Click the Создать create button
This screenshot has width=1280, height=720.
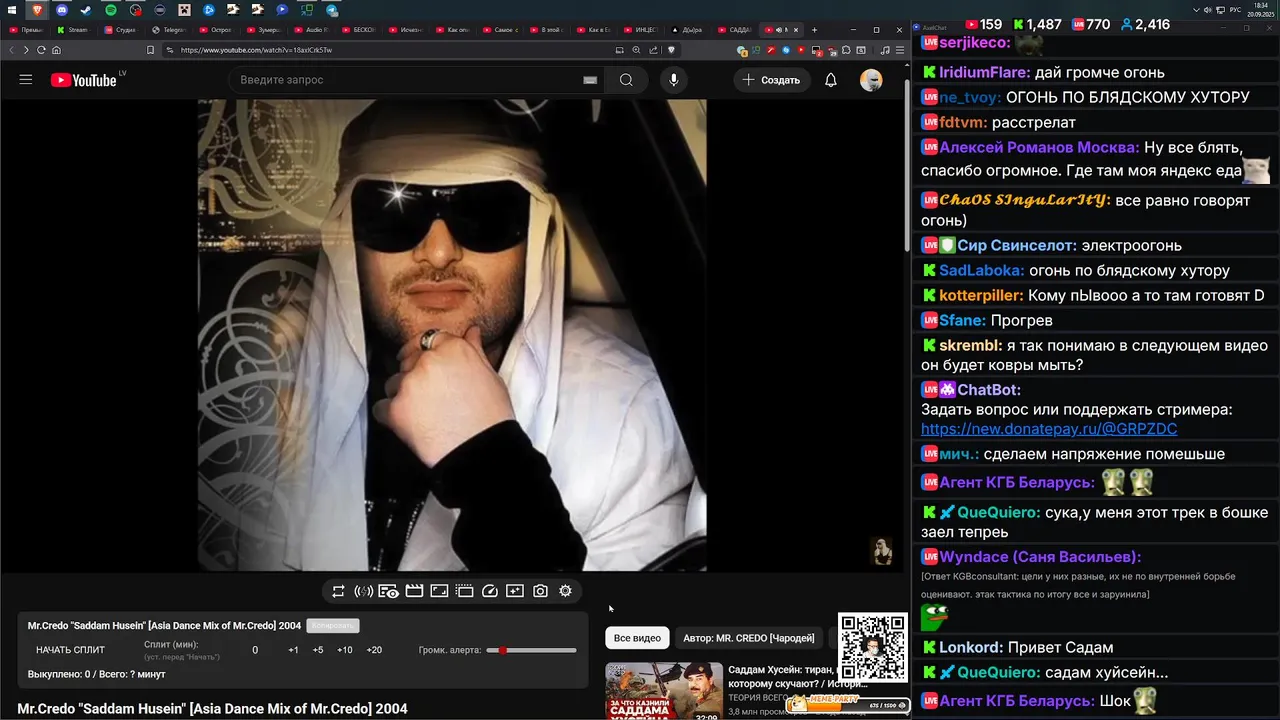771,80
